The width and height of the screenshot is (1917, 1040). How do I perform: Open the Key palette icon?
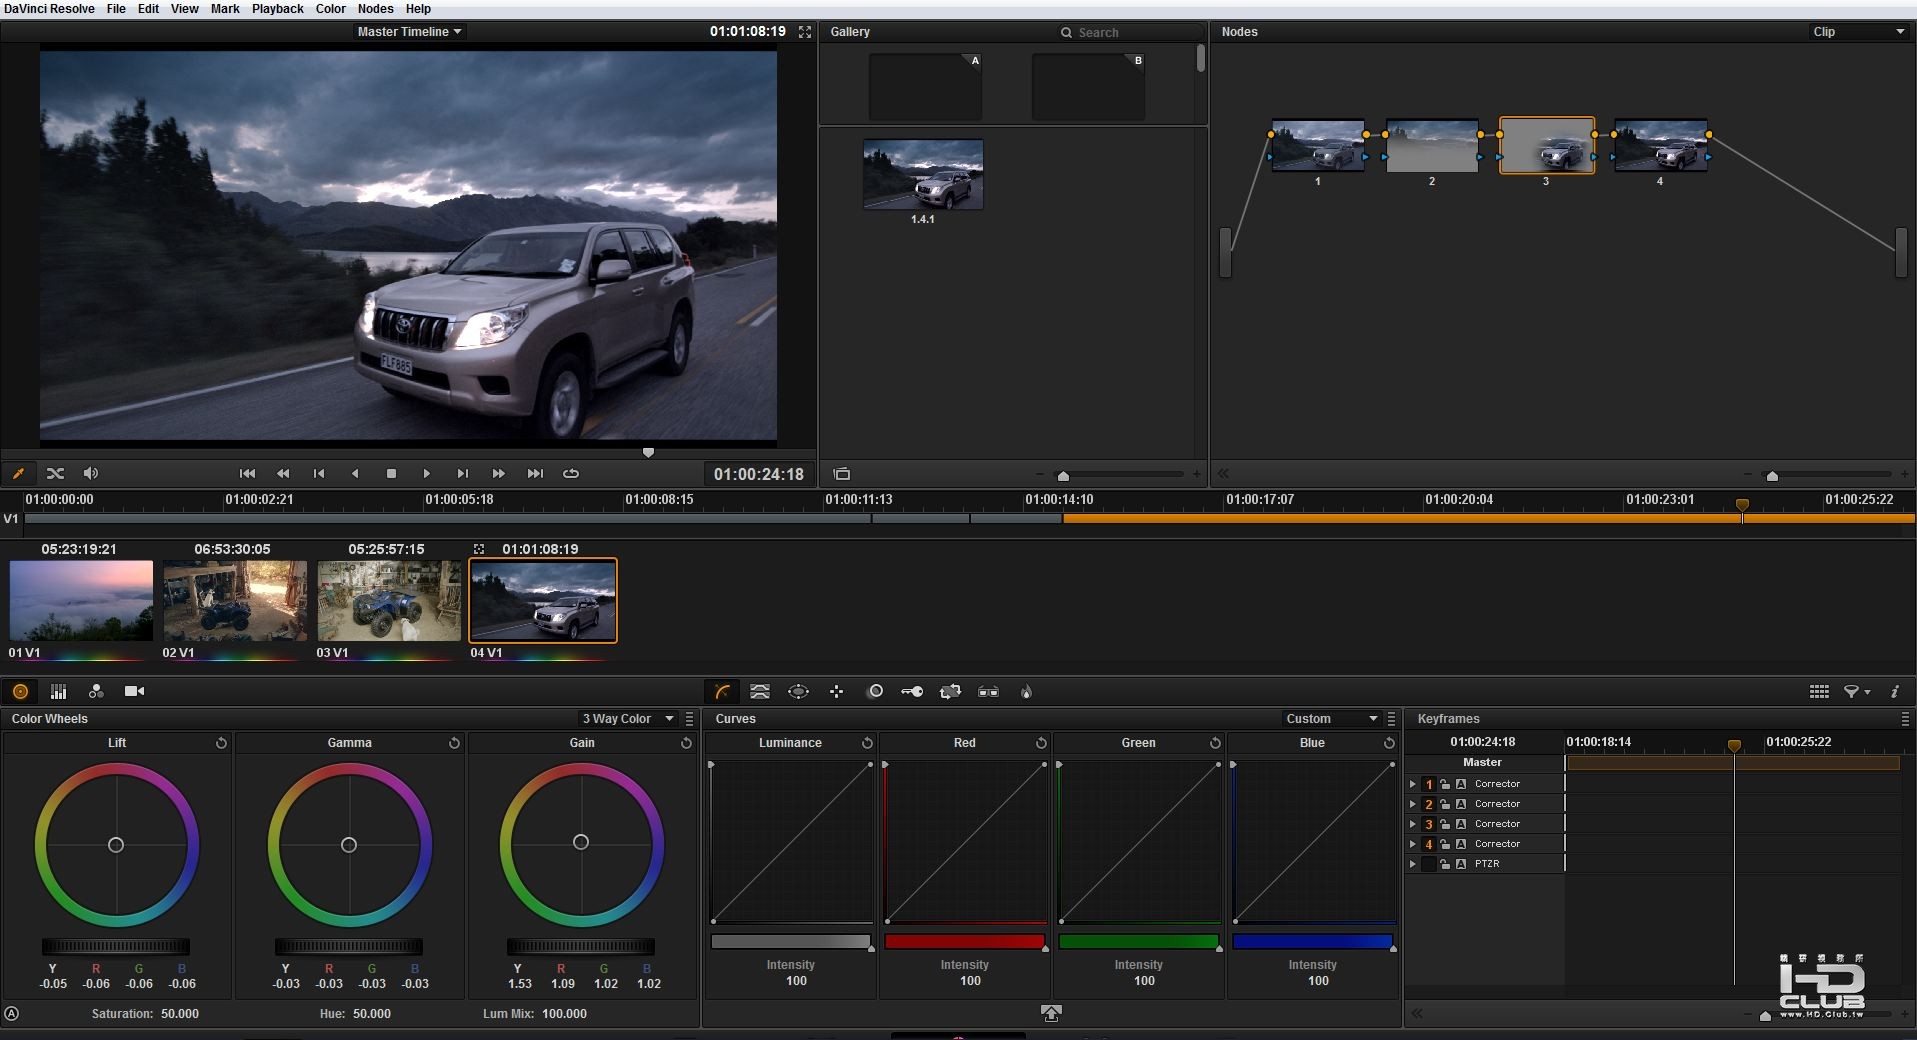tap(912, 691)
